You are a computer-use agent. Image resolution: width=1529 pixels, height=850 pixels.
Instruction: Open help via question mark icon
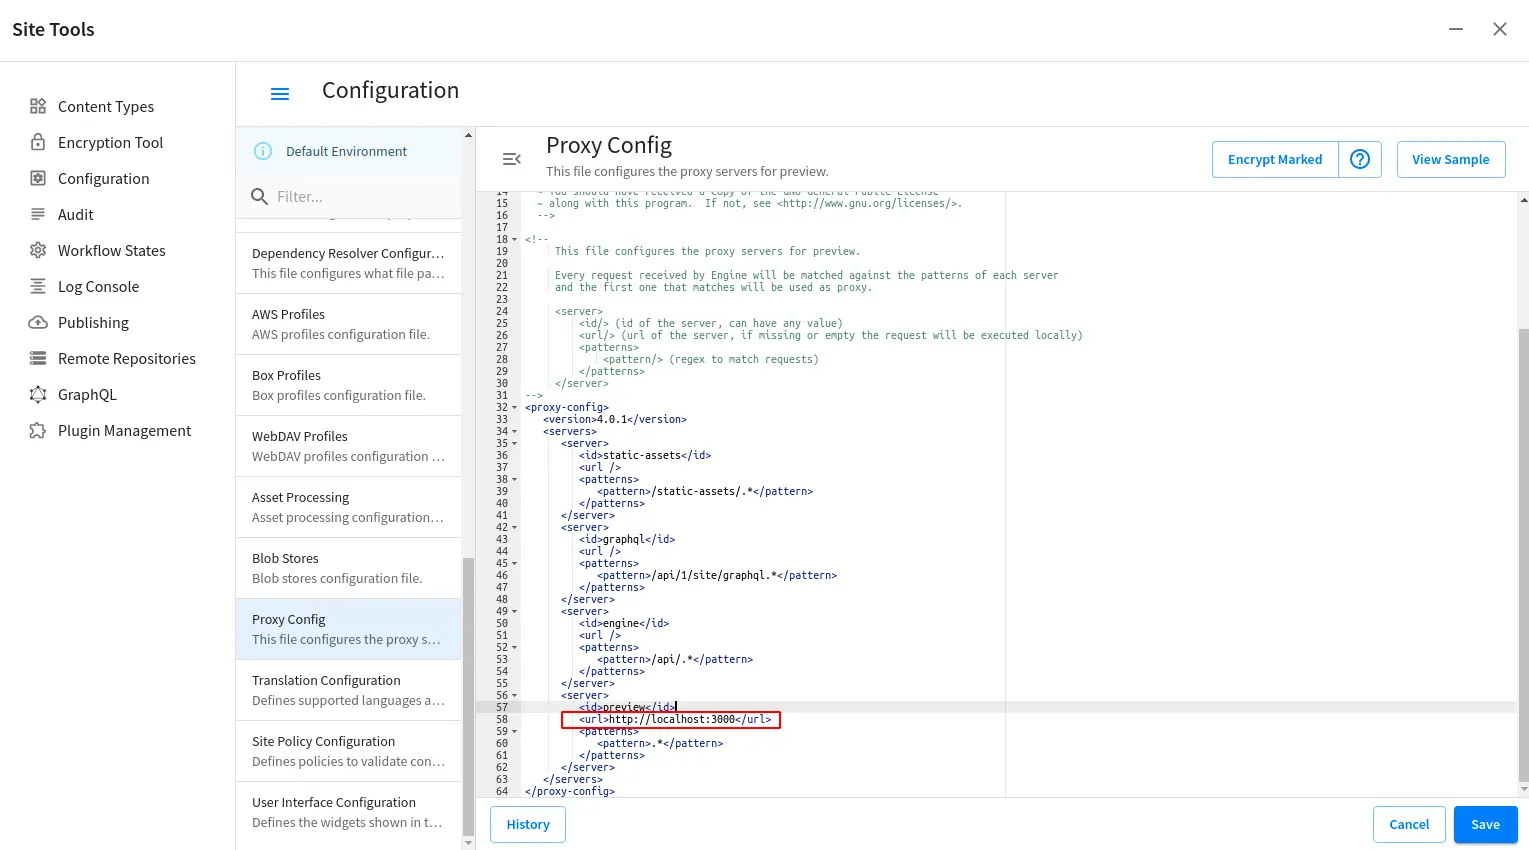1359,159
